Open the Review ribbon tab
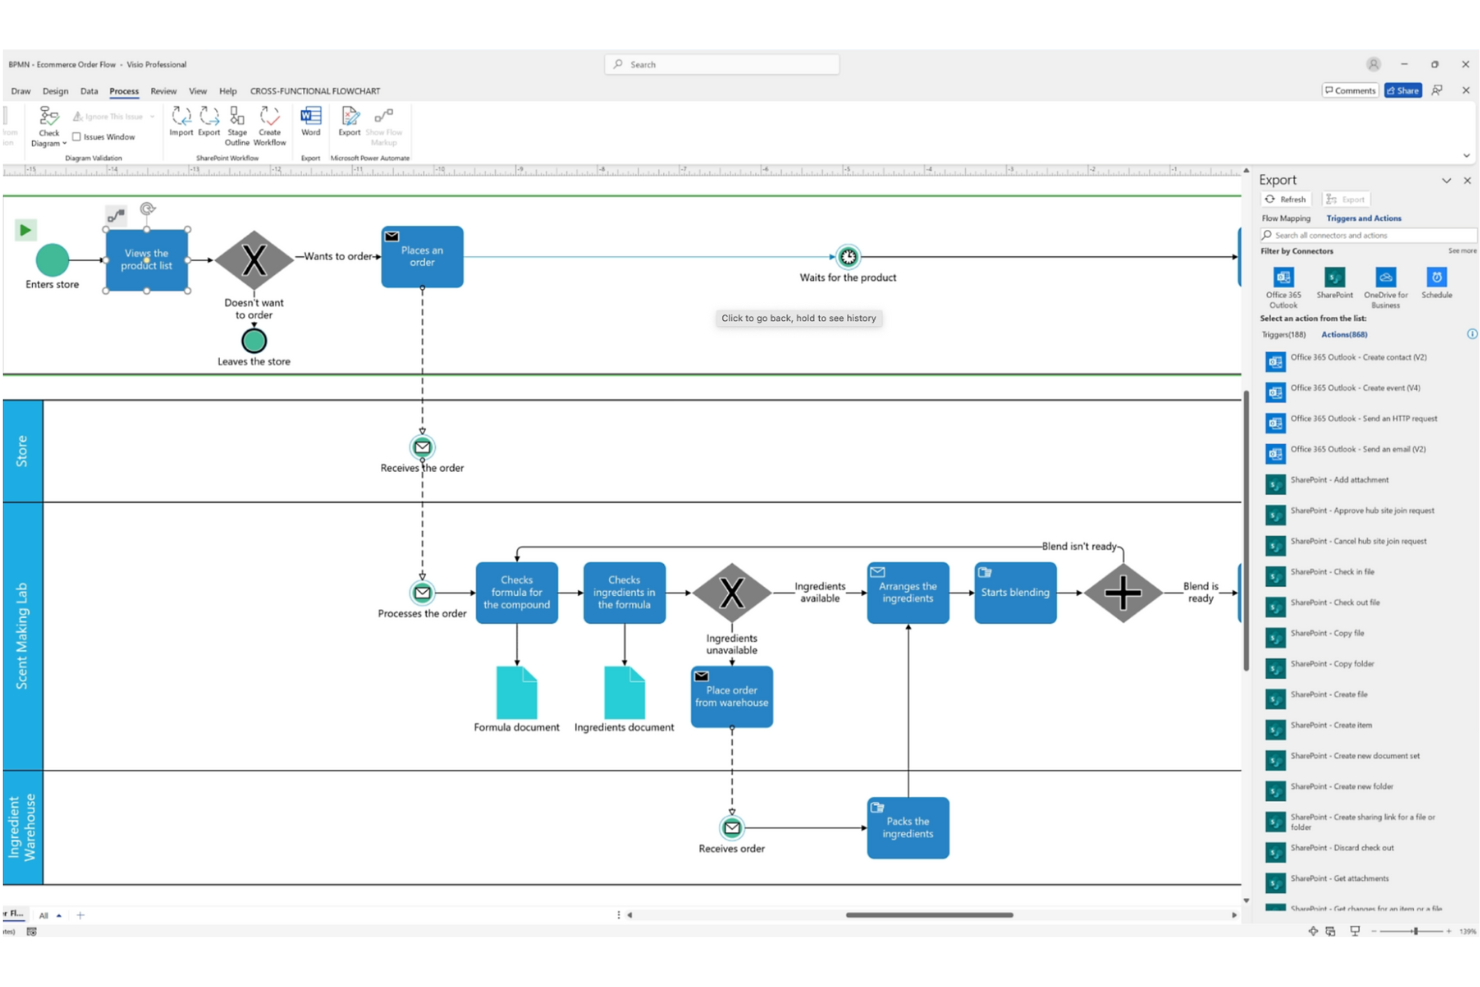The image size is (1480, 987). (x=163, y=91)
